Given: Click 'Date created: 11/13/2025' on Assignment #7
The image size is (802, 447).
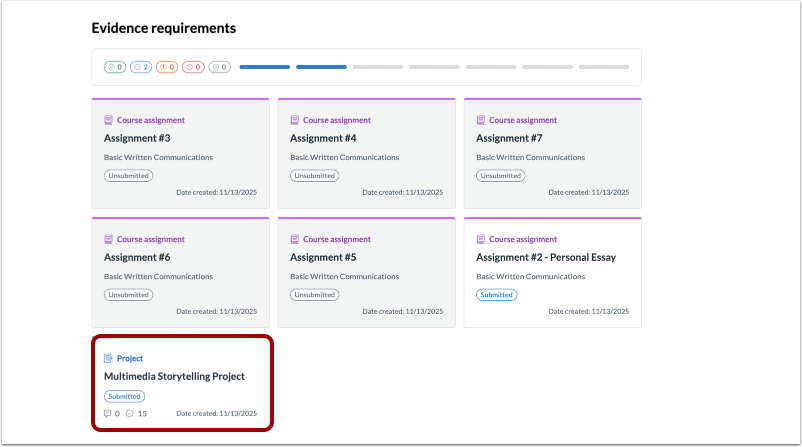Looking at the screenshot, I should [589, 192].
